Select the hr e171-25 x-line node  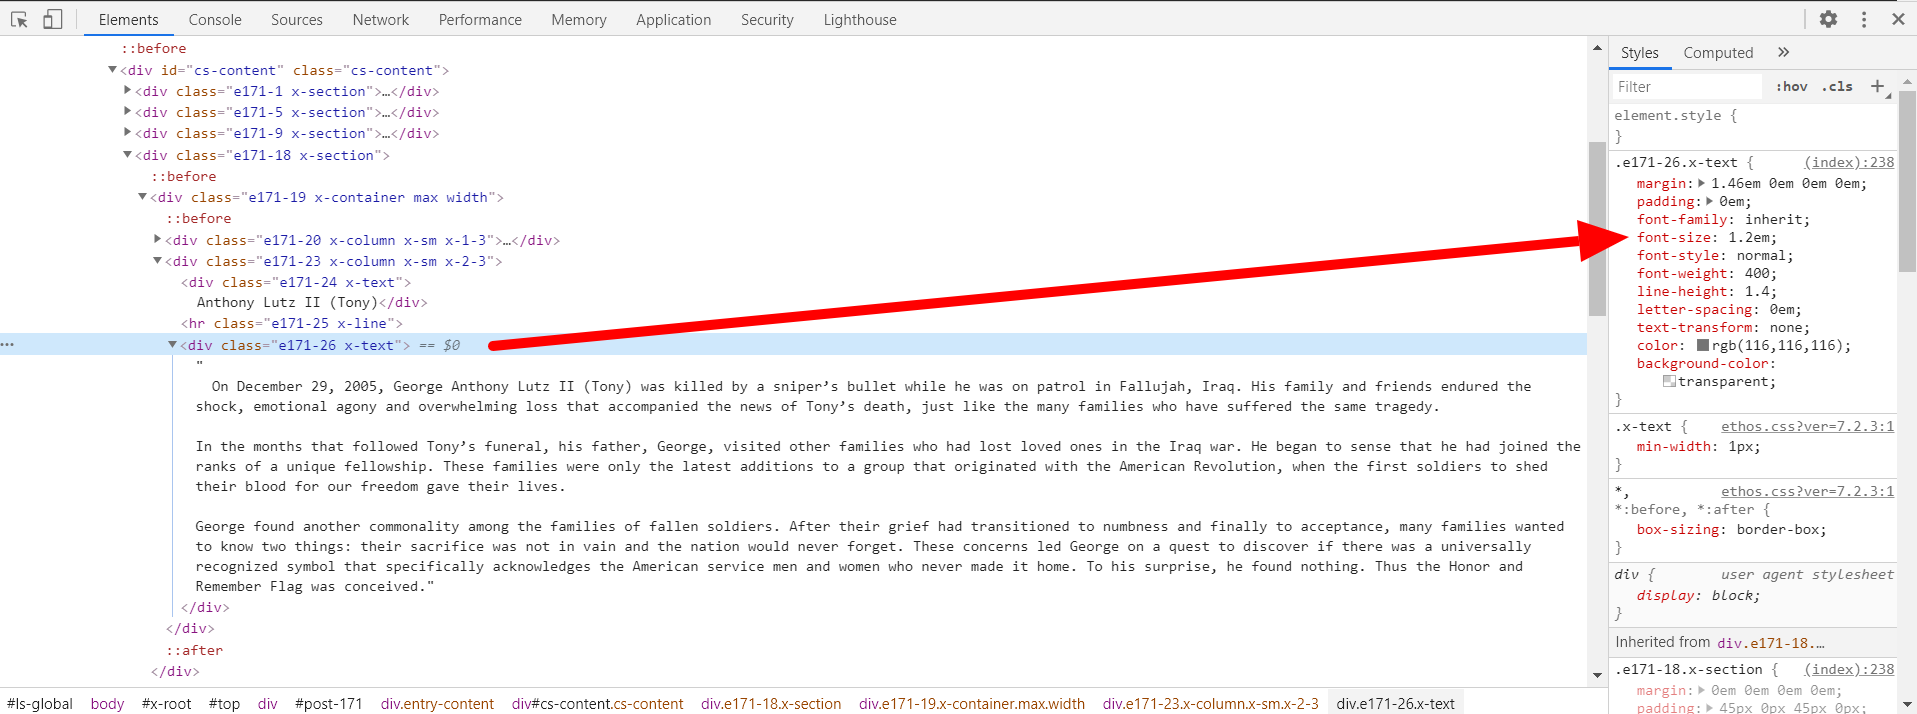point(292,323)
